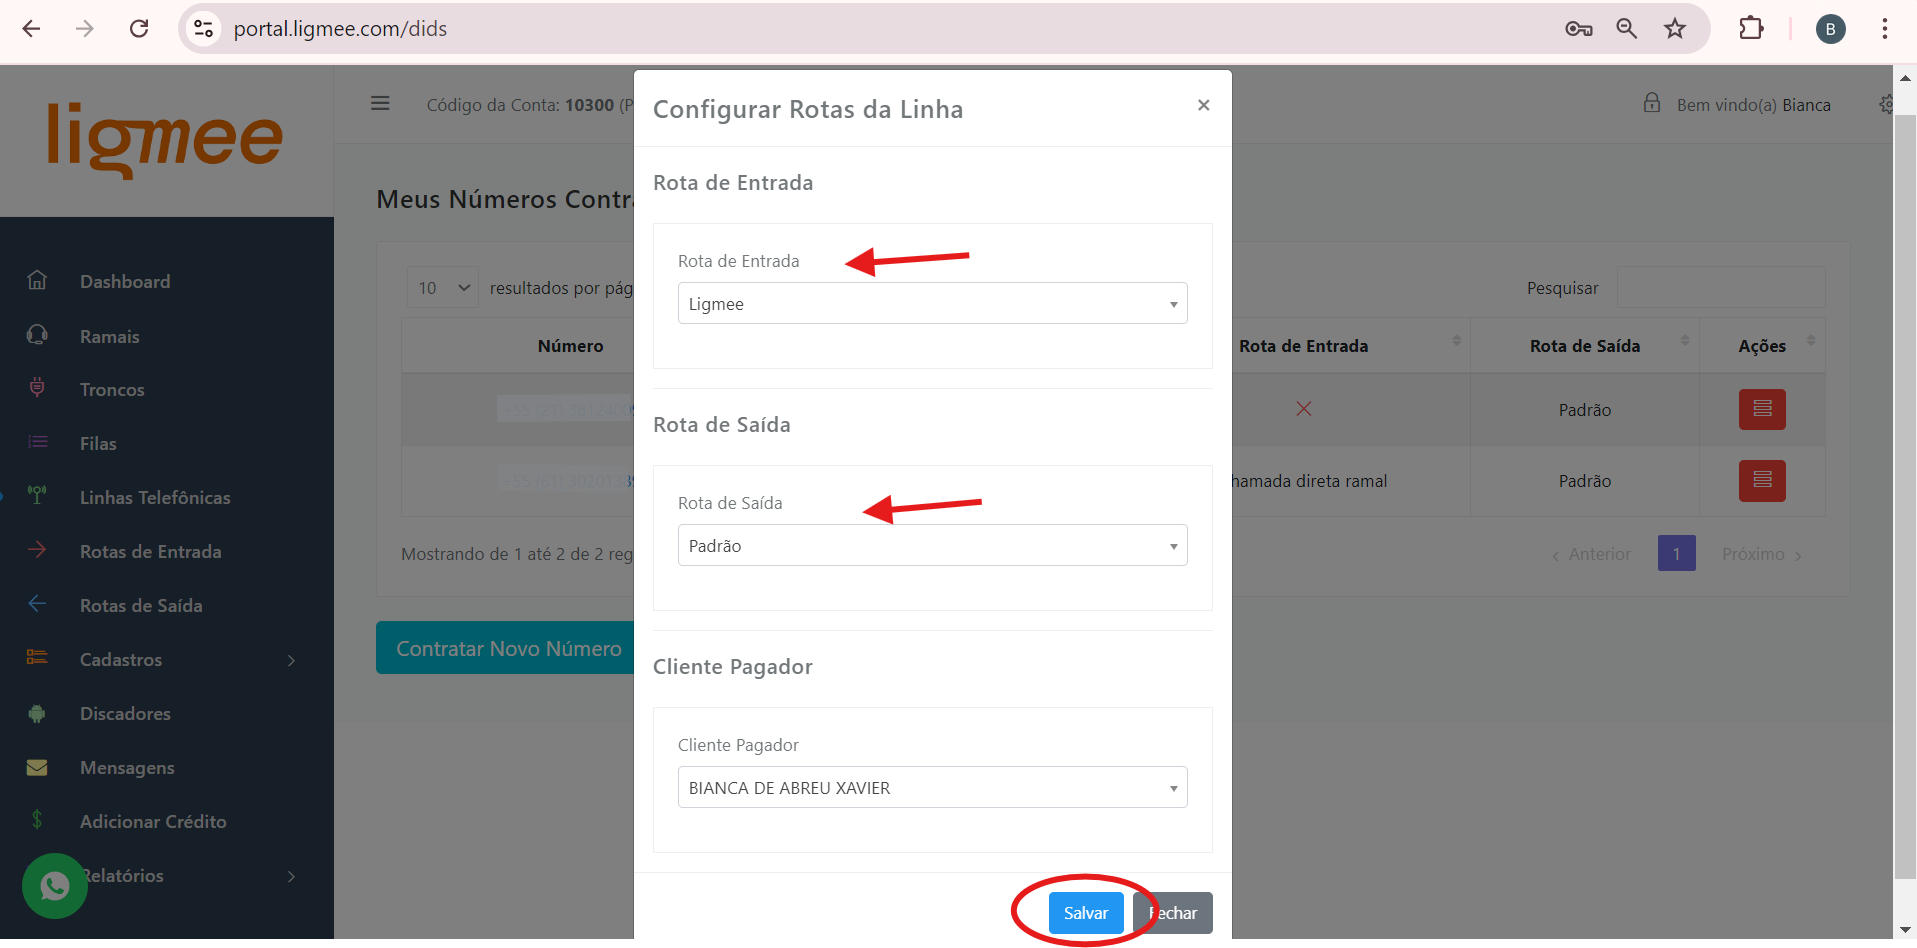Viewport: 1917px width, 948px height.
Task: Go to Ramais in sidebar menu
Action: pyautogui.click(x=110, y=337)
